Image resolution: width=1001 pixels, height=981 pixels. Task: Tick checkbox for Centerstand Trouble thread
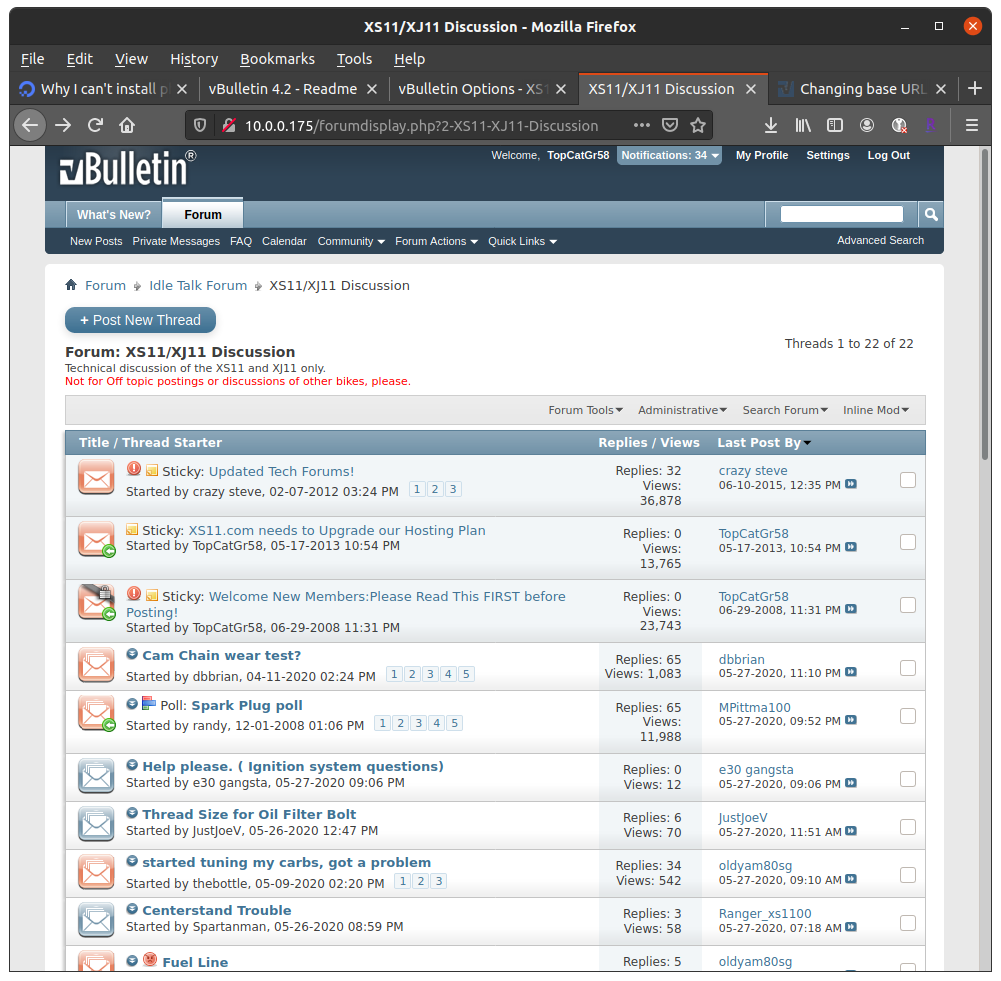click(908, 922)
